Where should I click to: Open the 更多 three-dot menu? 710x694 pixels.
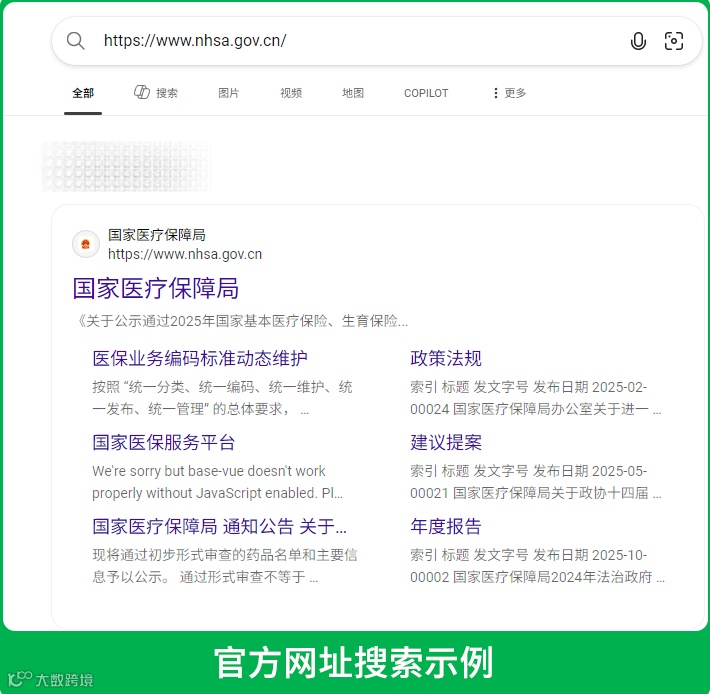[509, 93]
